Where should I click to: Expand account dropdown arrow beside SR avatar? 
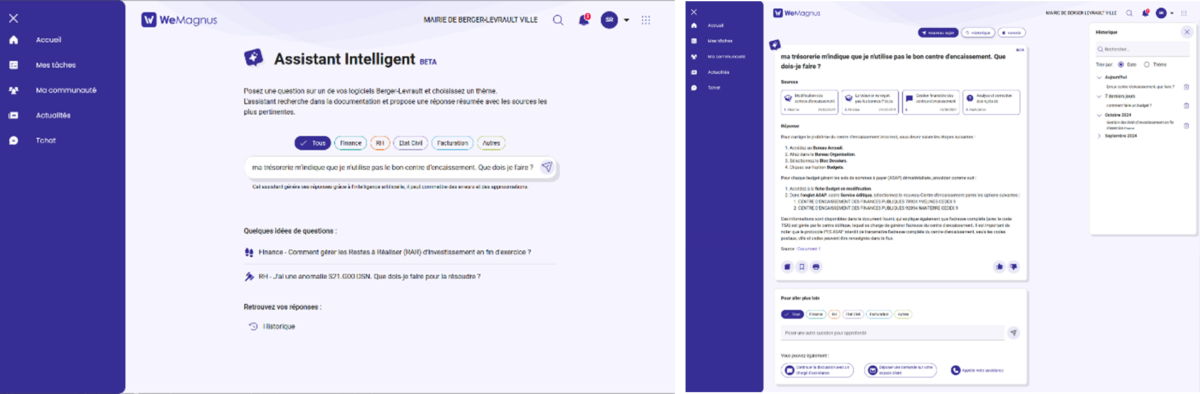[627, 20]
